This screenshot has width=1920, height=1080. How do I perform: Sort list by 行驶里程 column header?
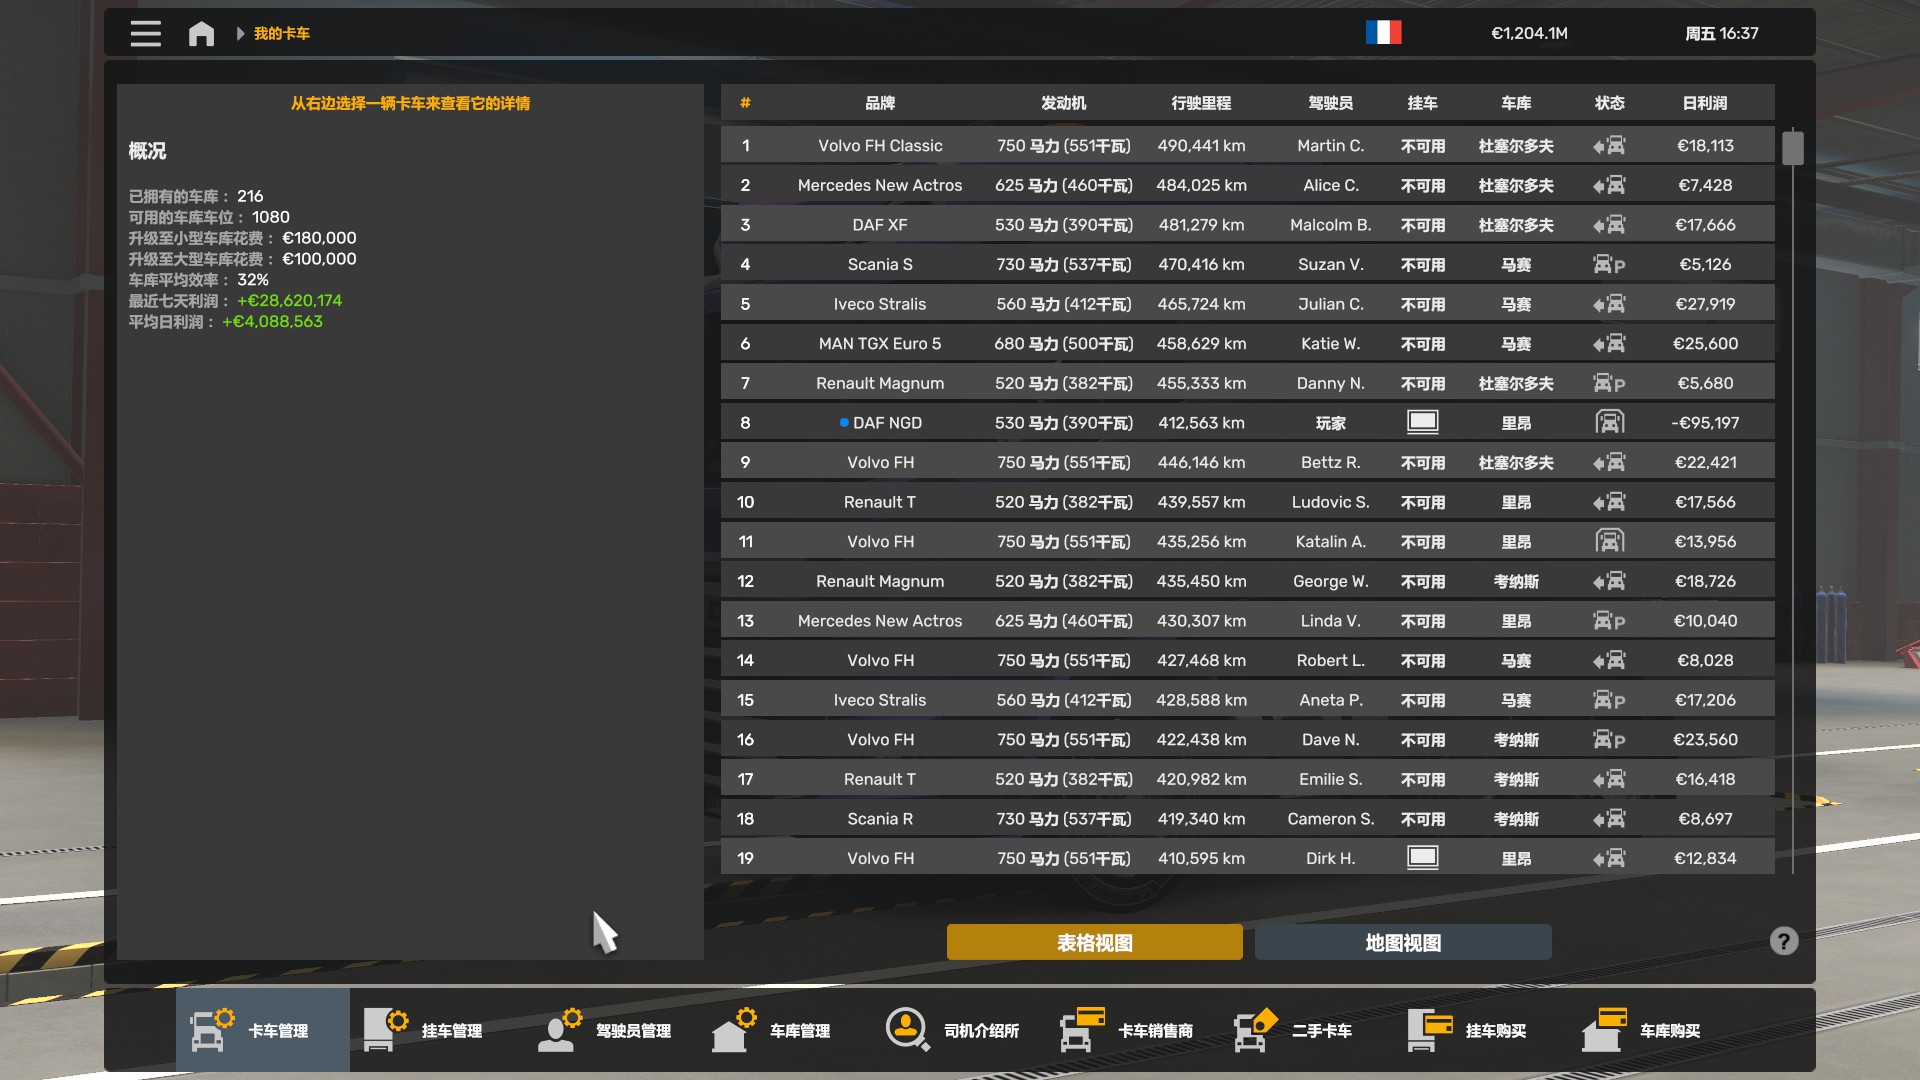1200,103
